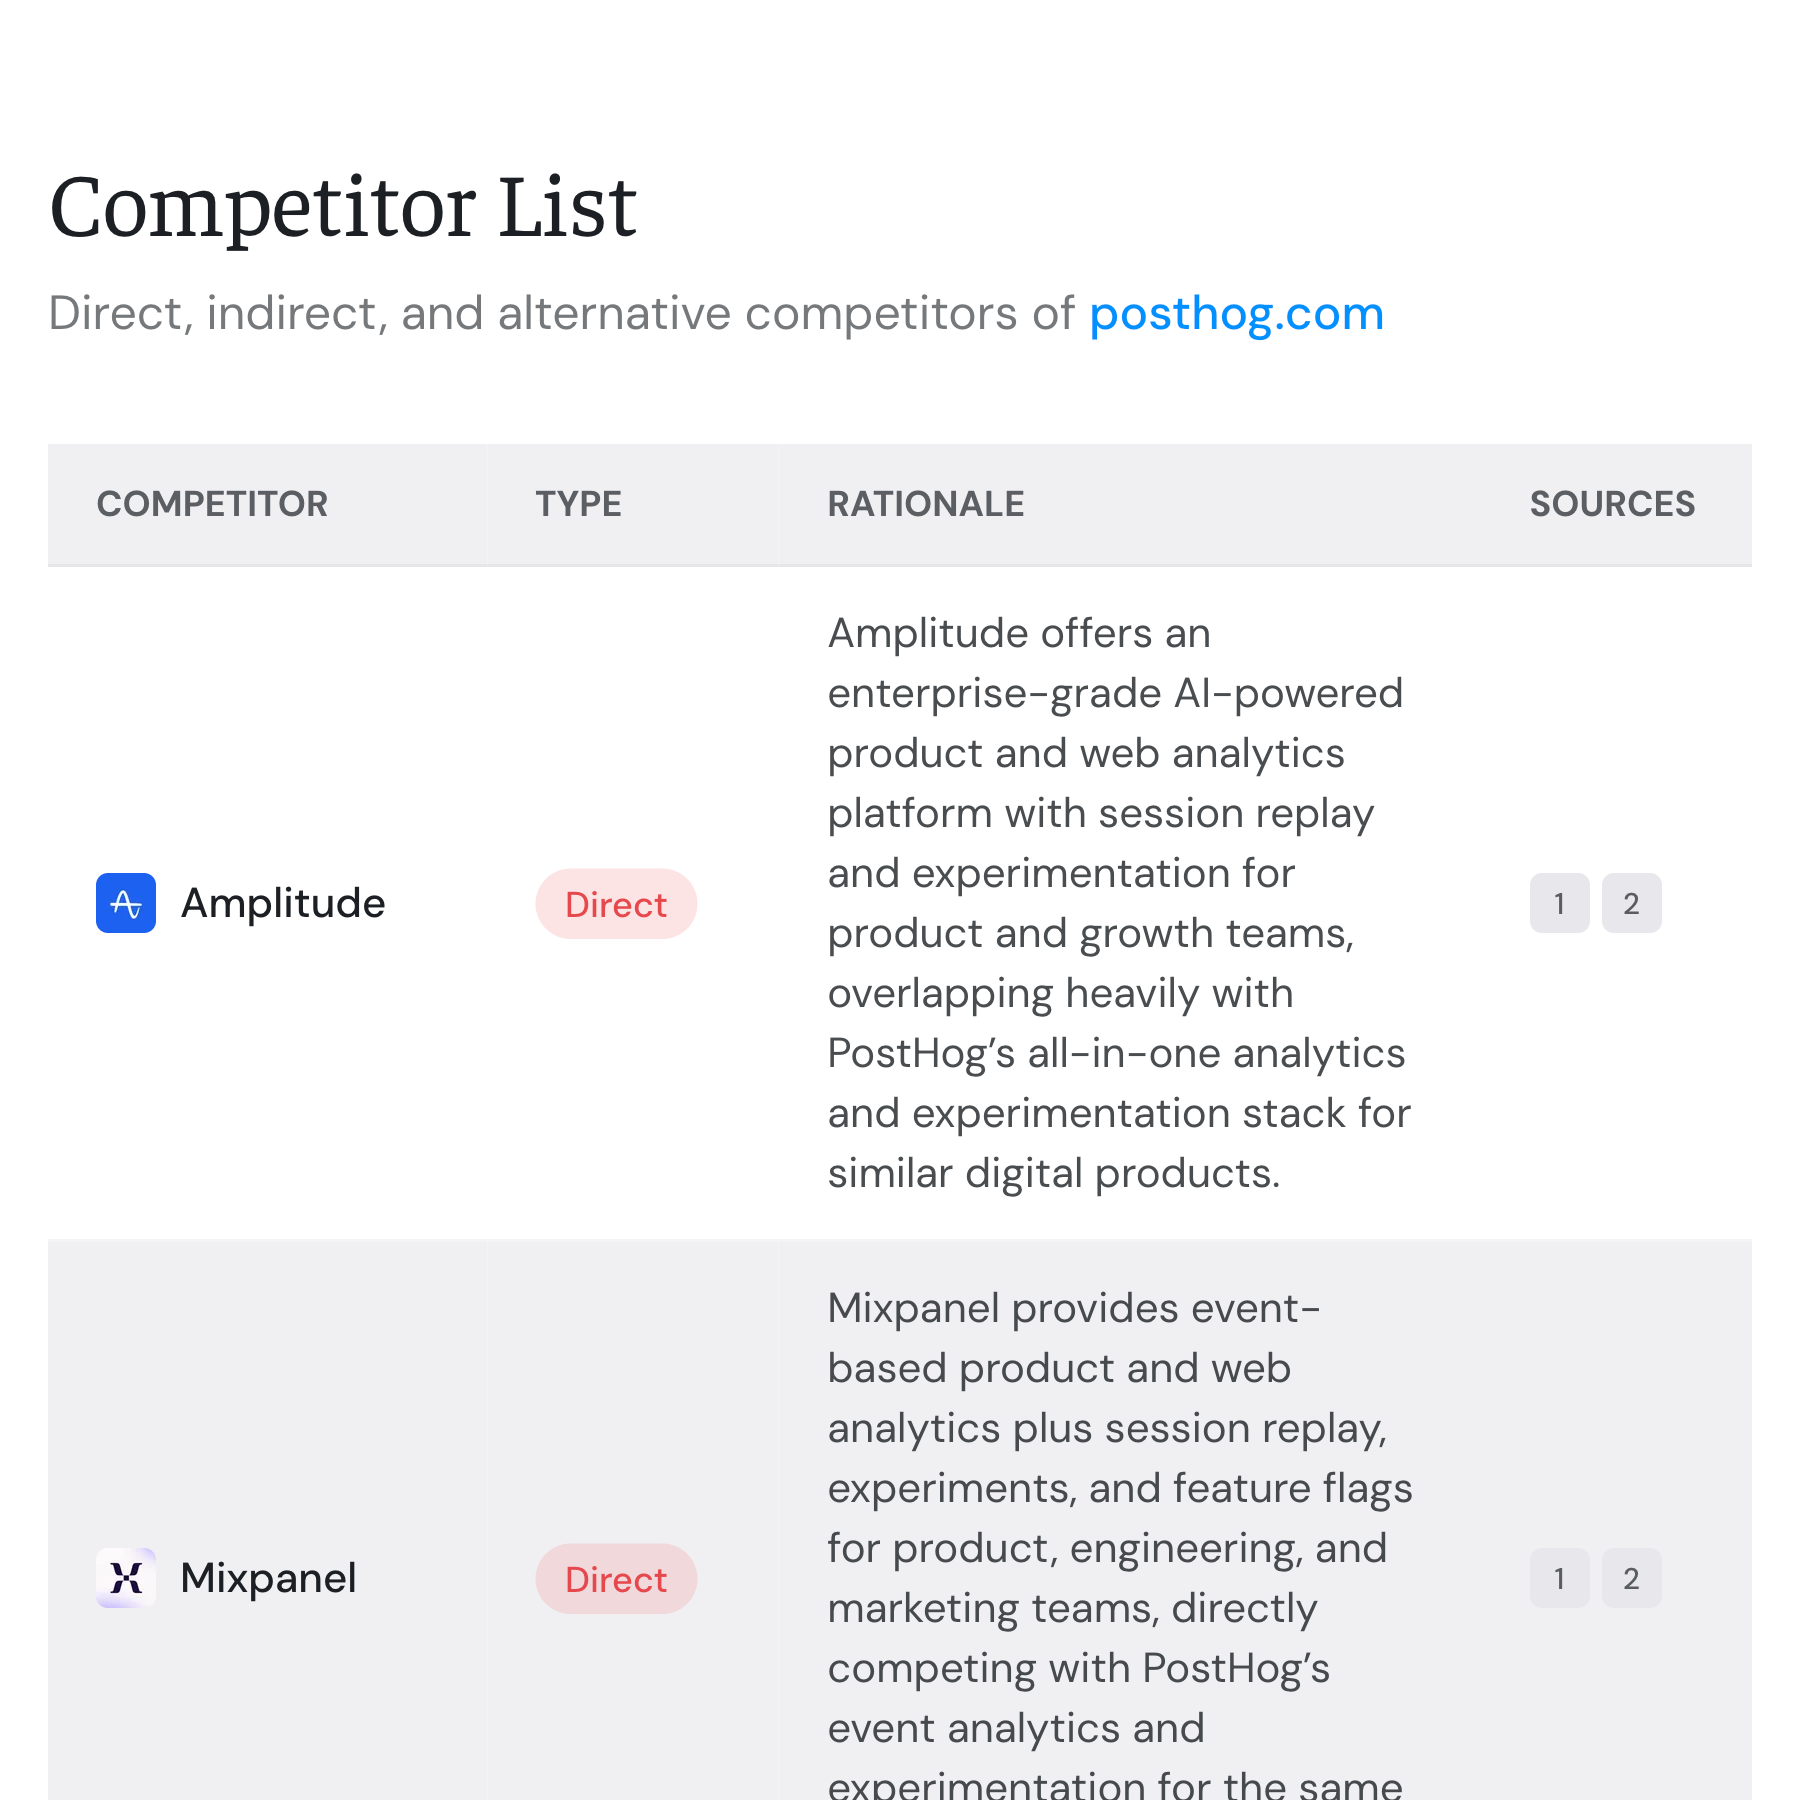1800x1800 pixels.
Task: Sort by the TYPE column header
Action: (x=578, y=504)
